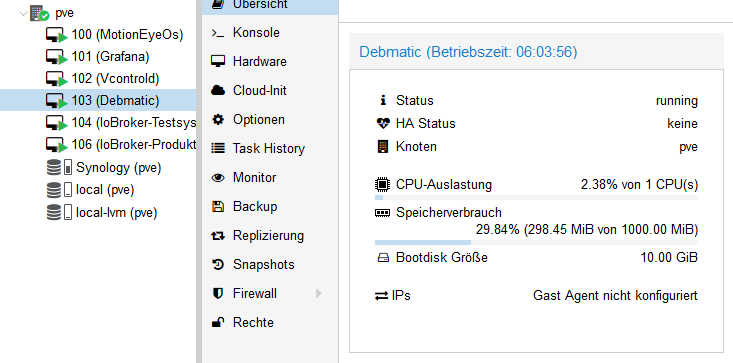This screenshot has width=733, height=363.
Task: Click the Backup floppy disk icon
Action: [218, 206]
